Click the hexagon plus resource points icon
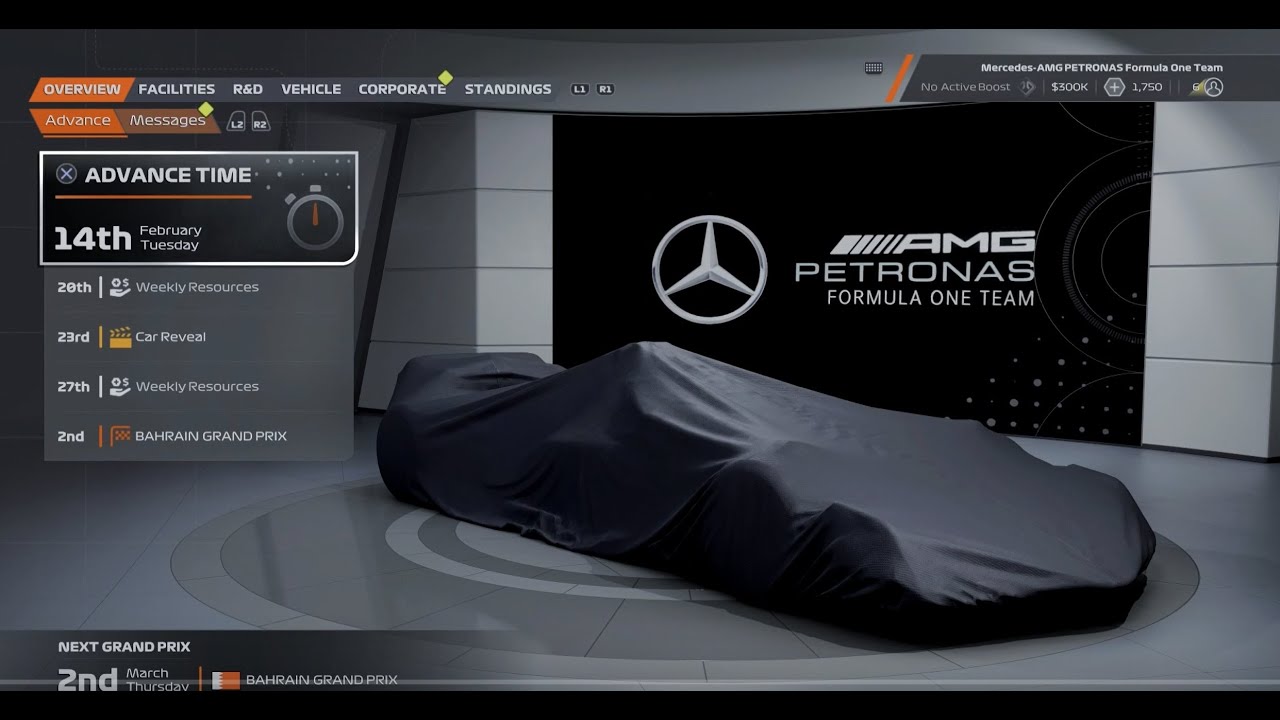Viewport: 1280px width, 720px height. tap(1114, 87)
